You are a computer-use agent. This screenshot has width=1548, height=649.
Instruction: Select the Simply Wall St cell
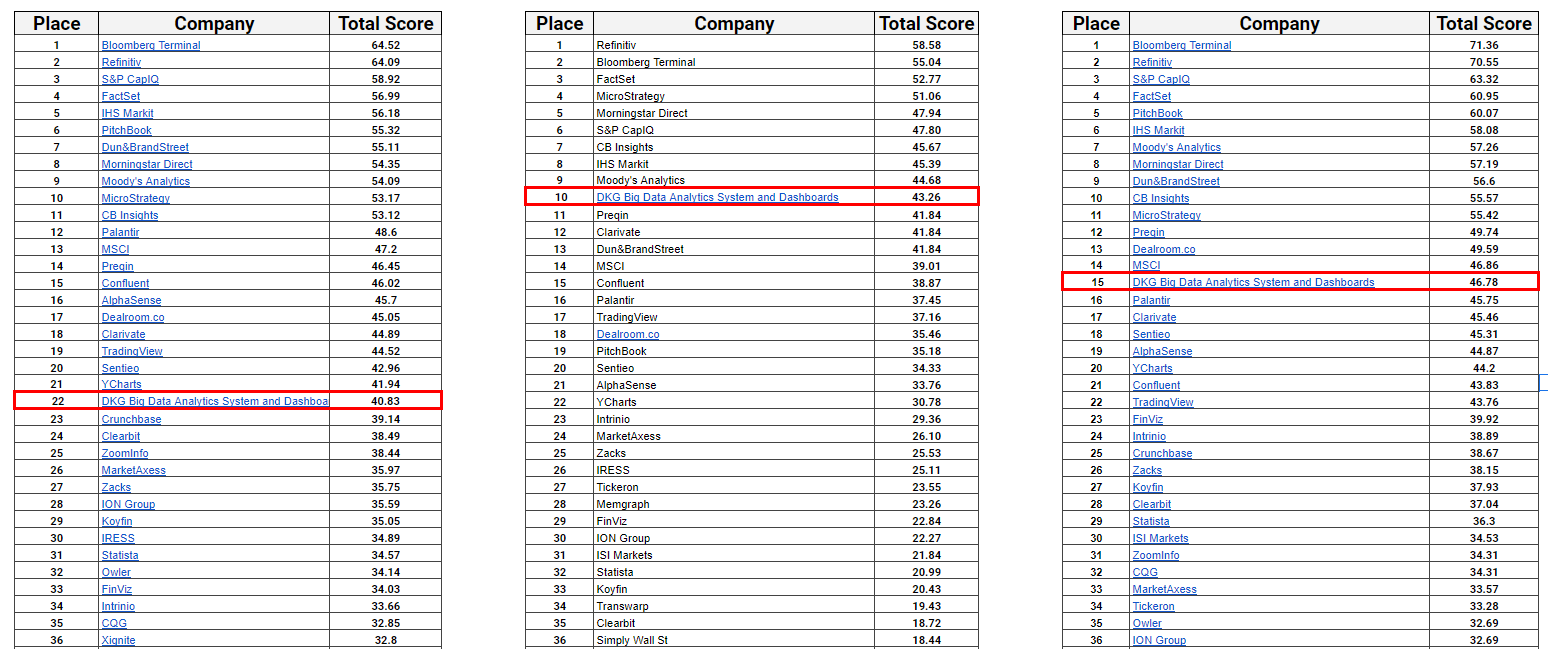632,640
